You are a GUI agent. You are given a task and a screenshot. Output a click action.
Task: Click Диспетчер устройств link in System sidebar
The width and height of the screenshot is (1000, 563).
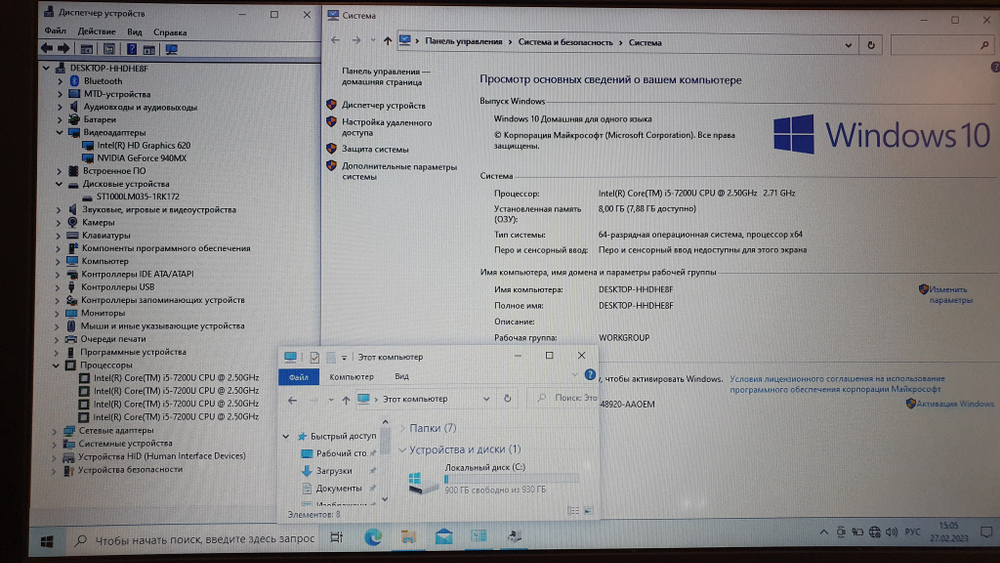tap(383, 105)
